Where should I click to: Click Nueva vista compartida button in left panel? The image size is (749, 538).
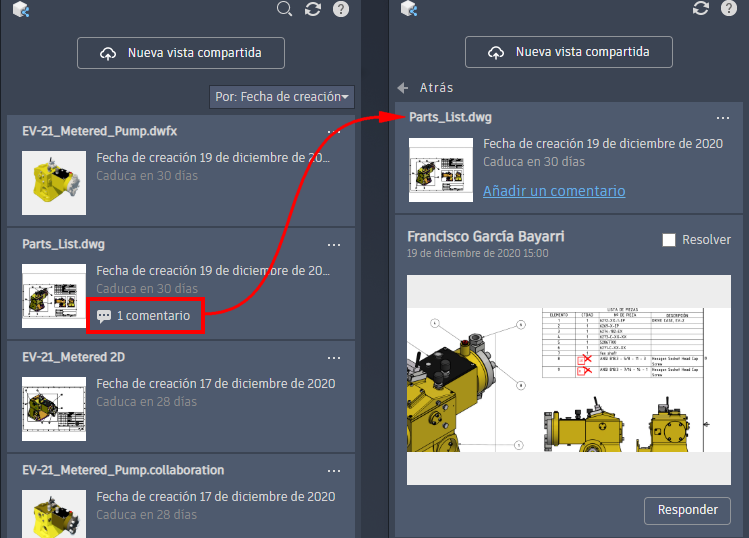(x=181, y=53)
